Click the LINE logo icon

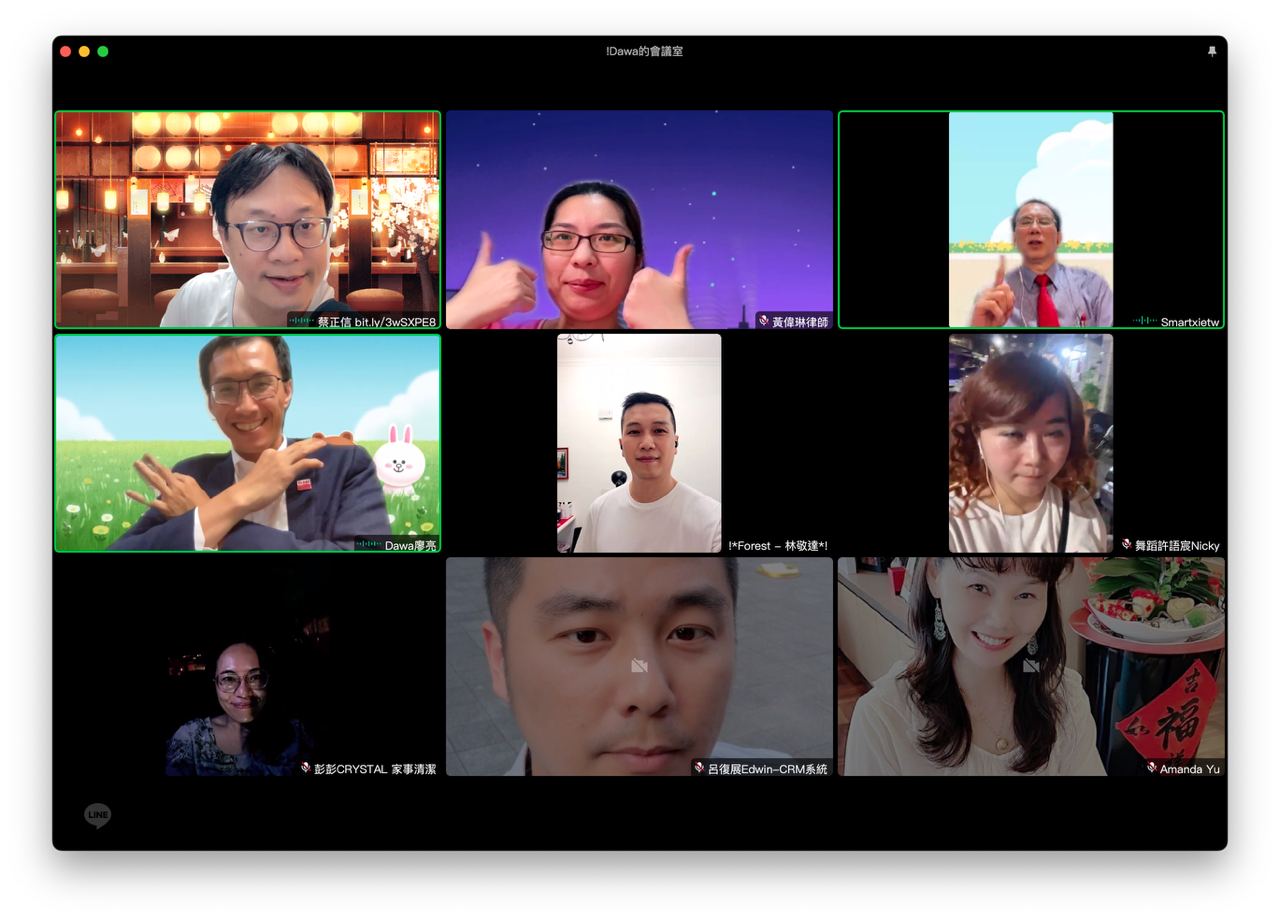click(97, 816)
